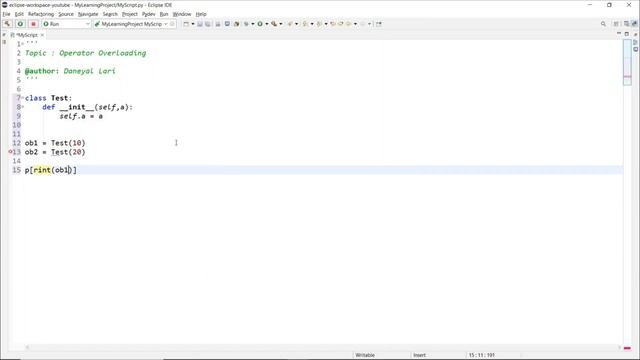Viewport: 640px width, 360px height.
Task: Click the 'Writable' status bar entry
Action: pyautogui.click(x=365, y=355)
